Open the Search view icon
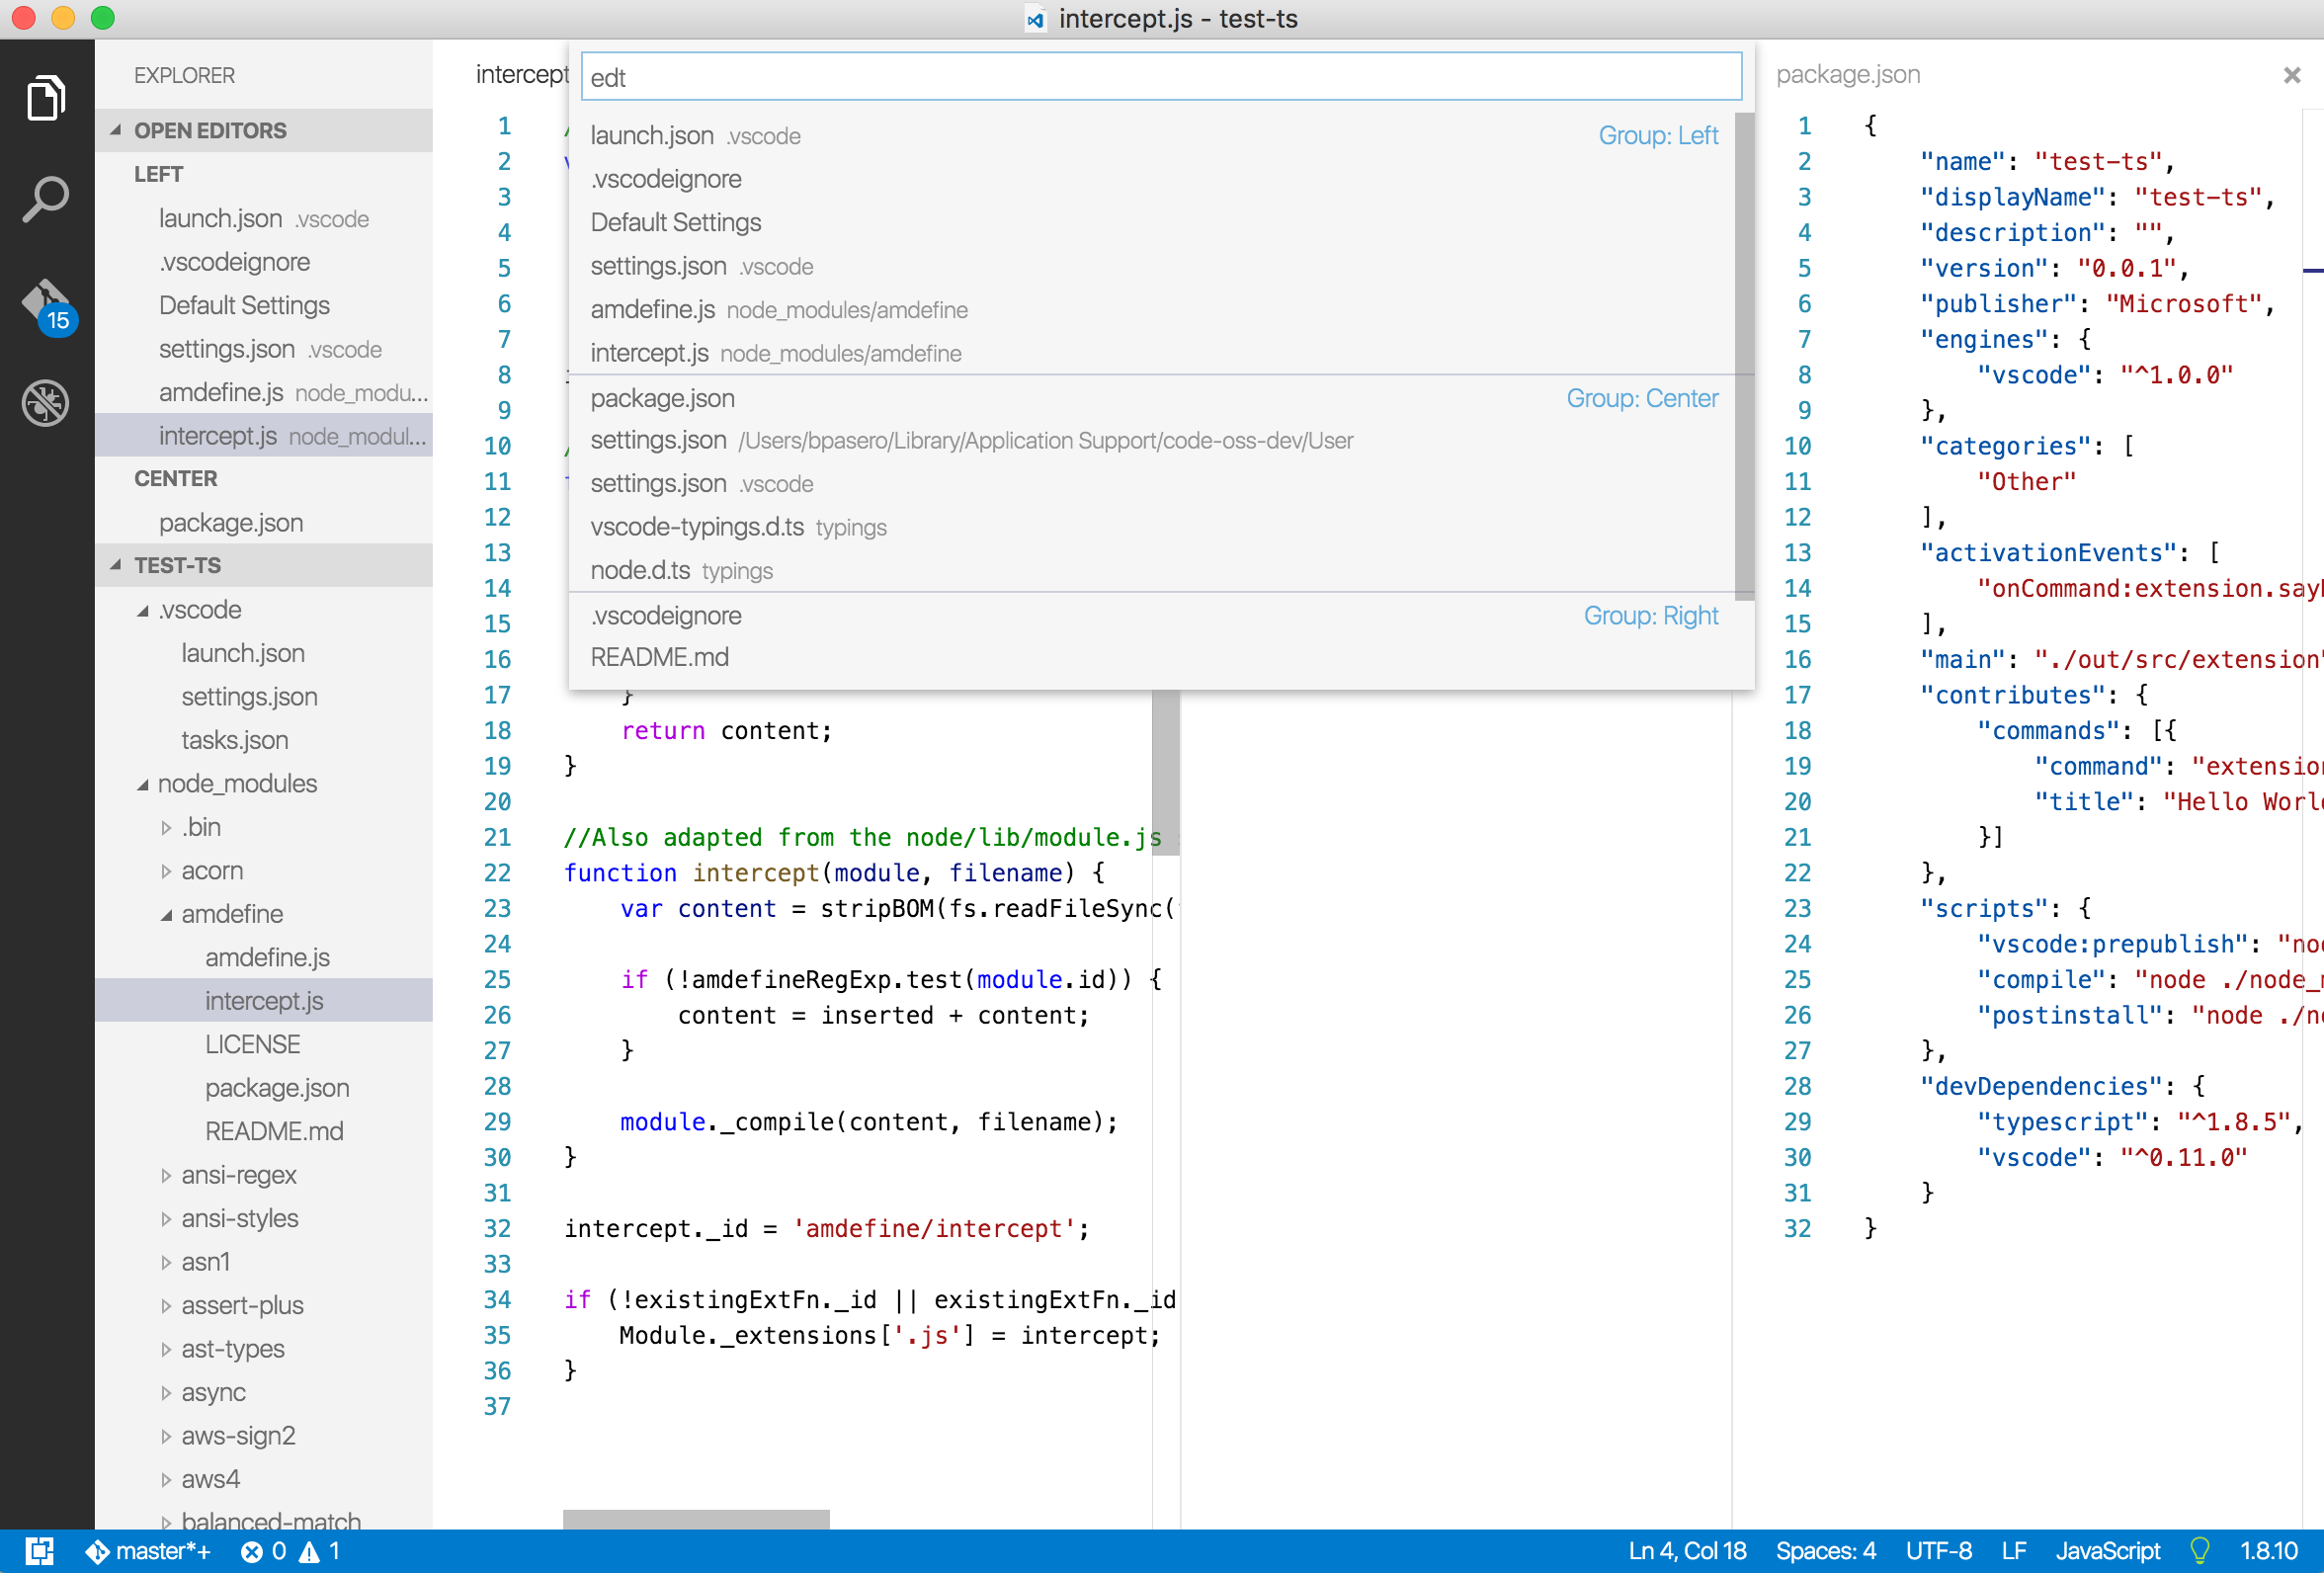 pos(46,200)
